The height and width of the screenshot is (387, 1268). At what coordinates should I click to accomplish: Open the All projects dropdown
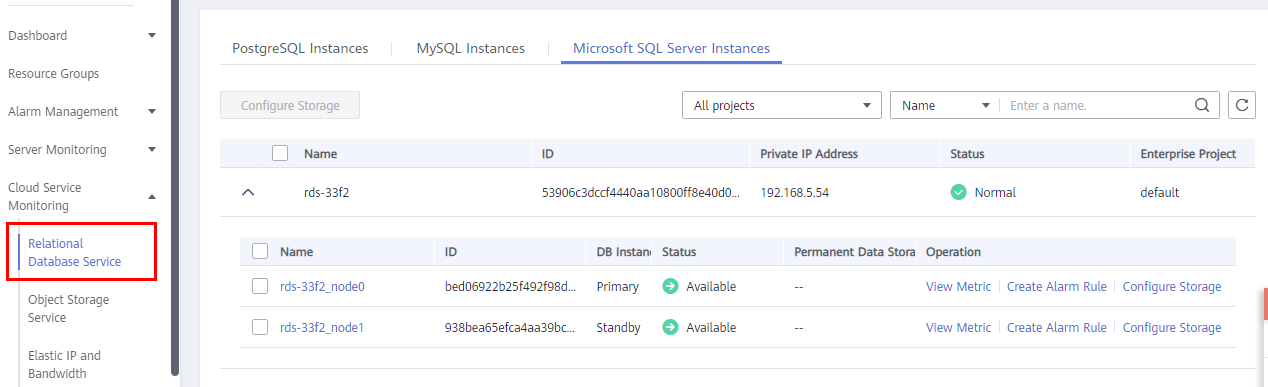click(x=781, y=105)
